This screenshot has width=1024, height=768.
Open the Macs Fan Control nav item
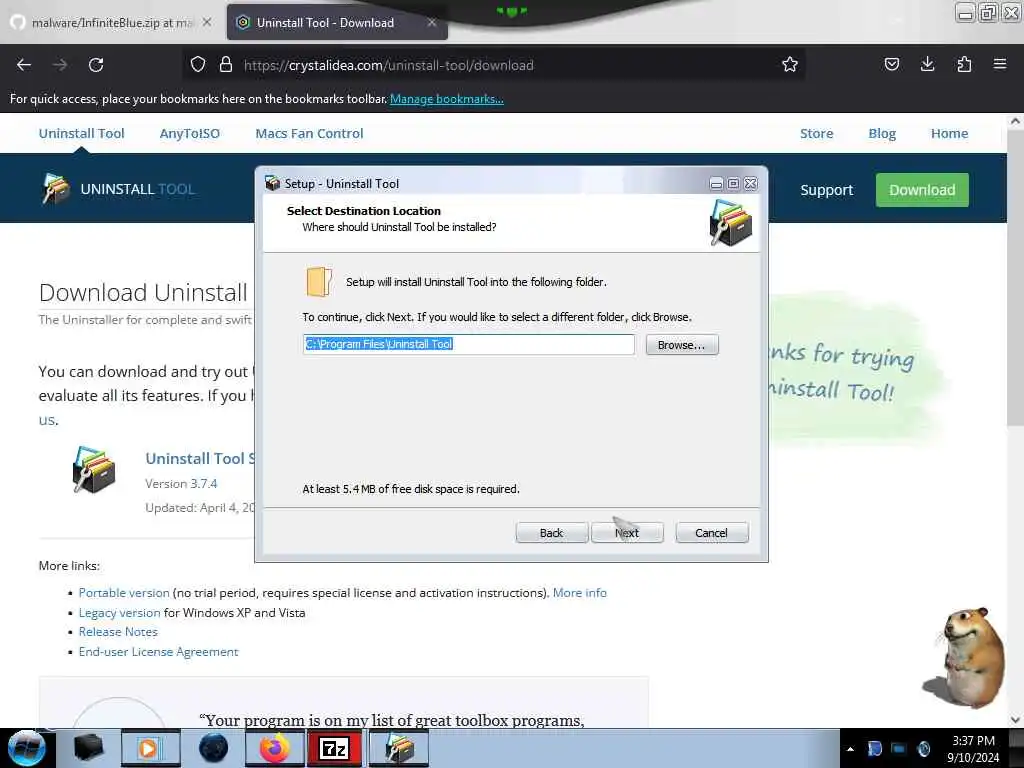pyautogui.click(x=309, y=133)
